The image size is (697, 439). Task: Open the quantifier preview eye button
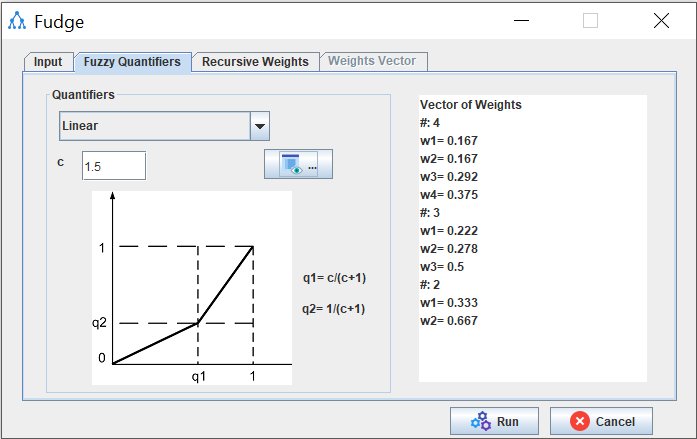(298, 165)
